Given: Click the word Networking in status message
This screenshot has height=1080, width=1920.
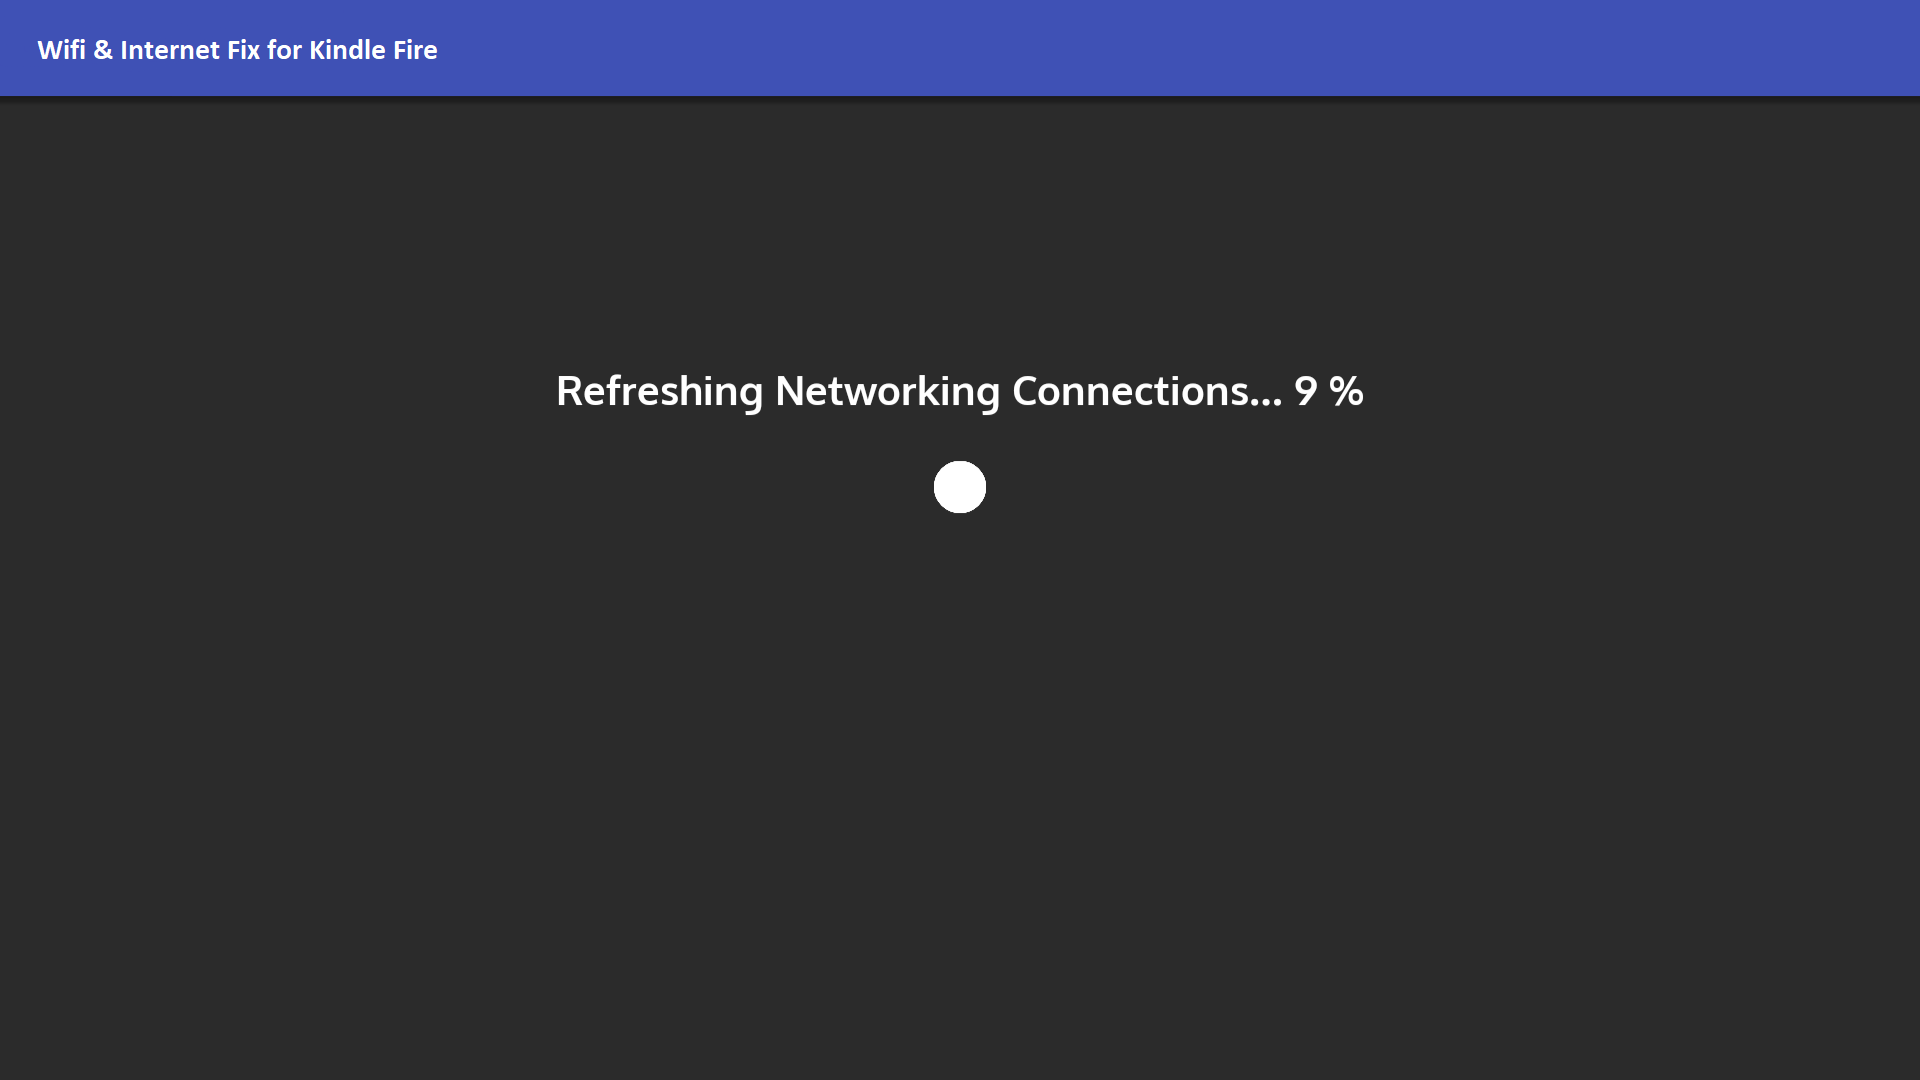Looking at the screenshot, I should [x=888, y=392].
